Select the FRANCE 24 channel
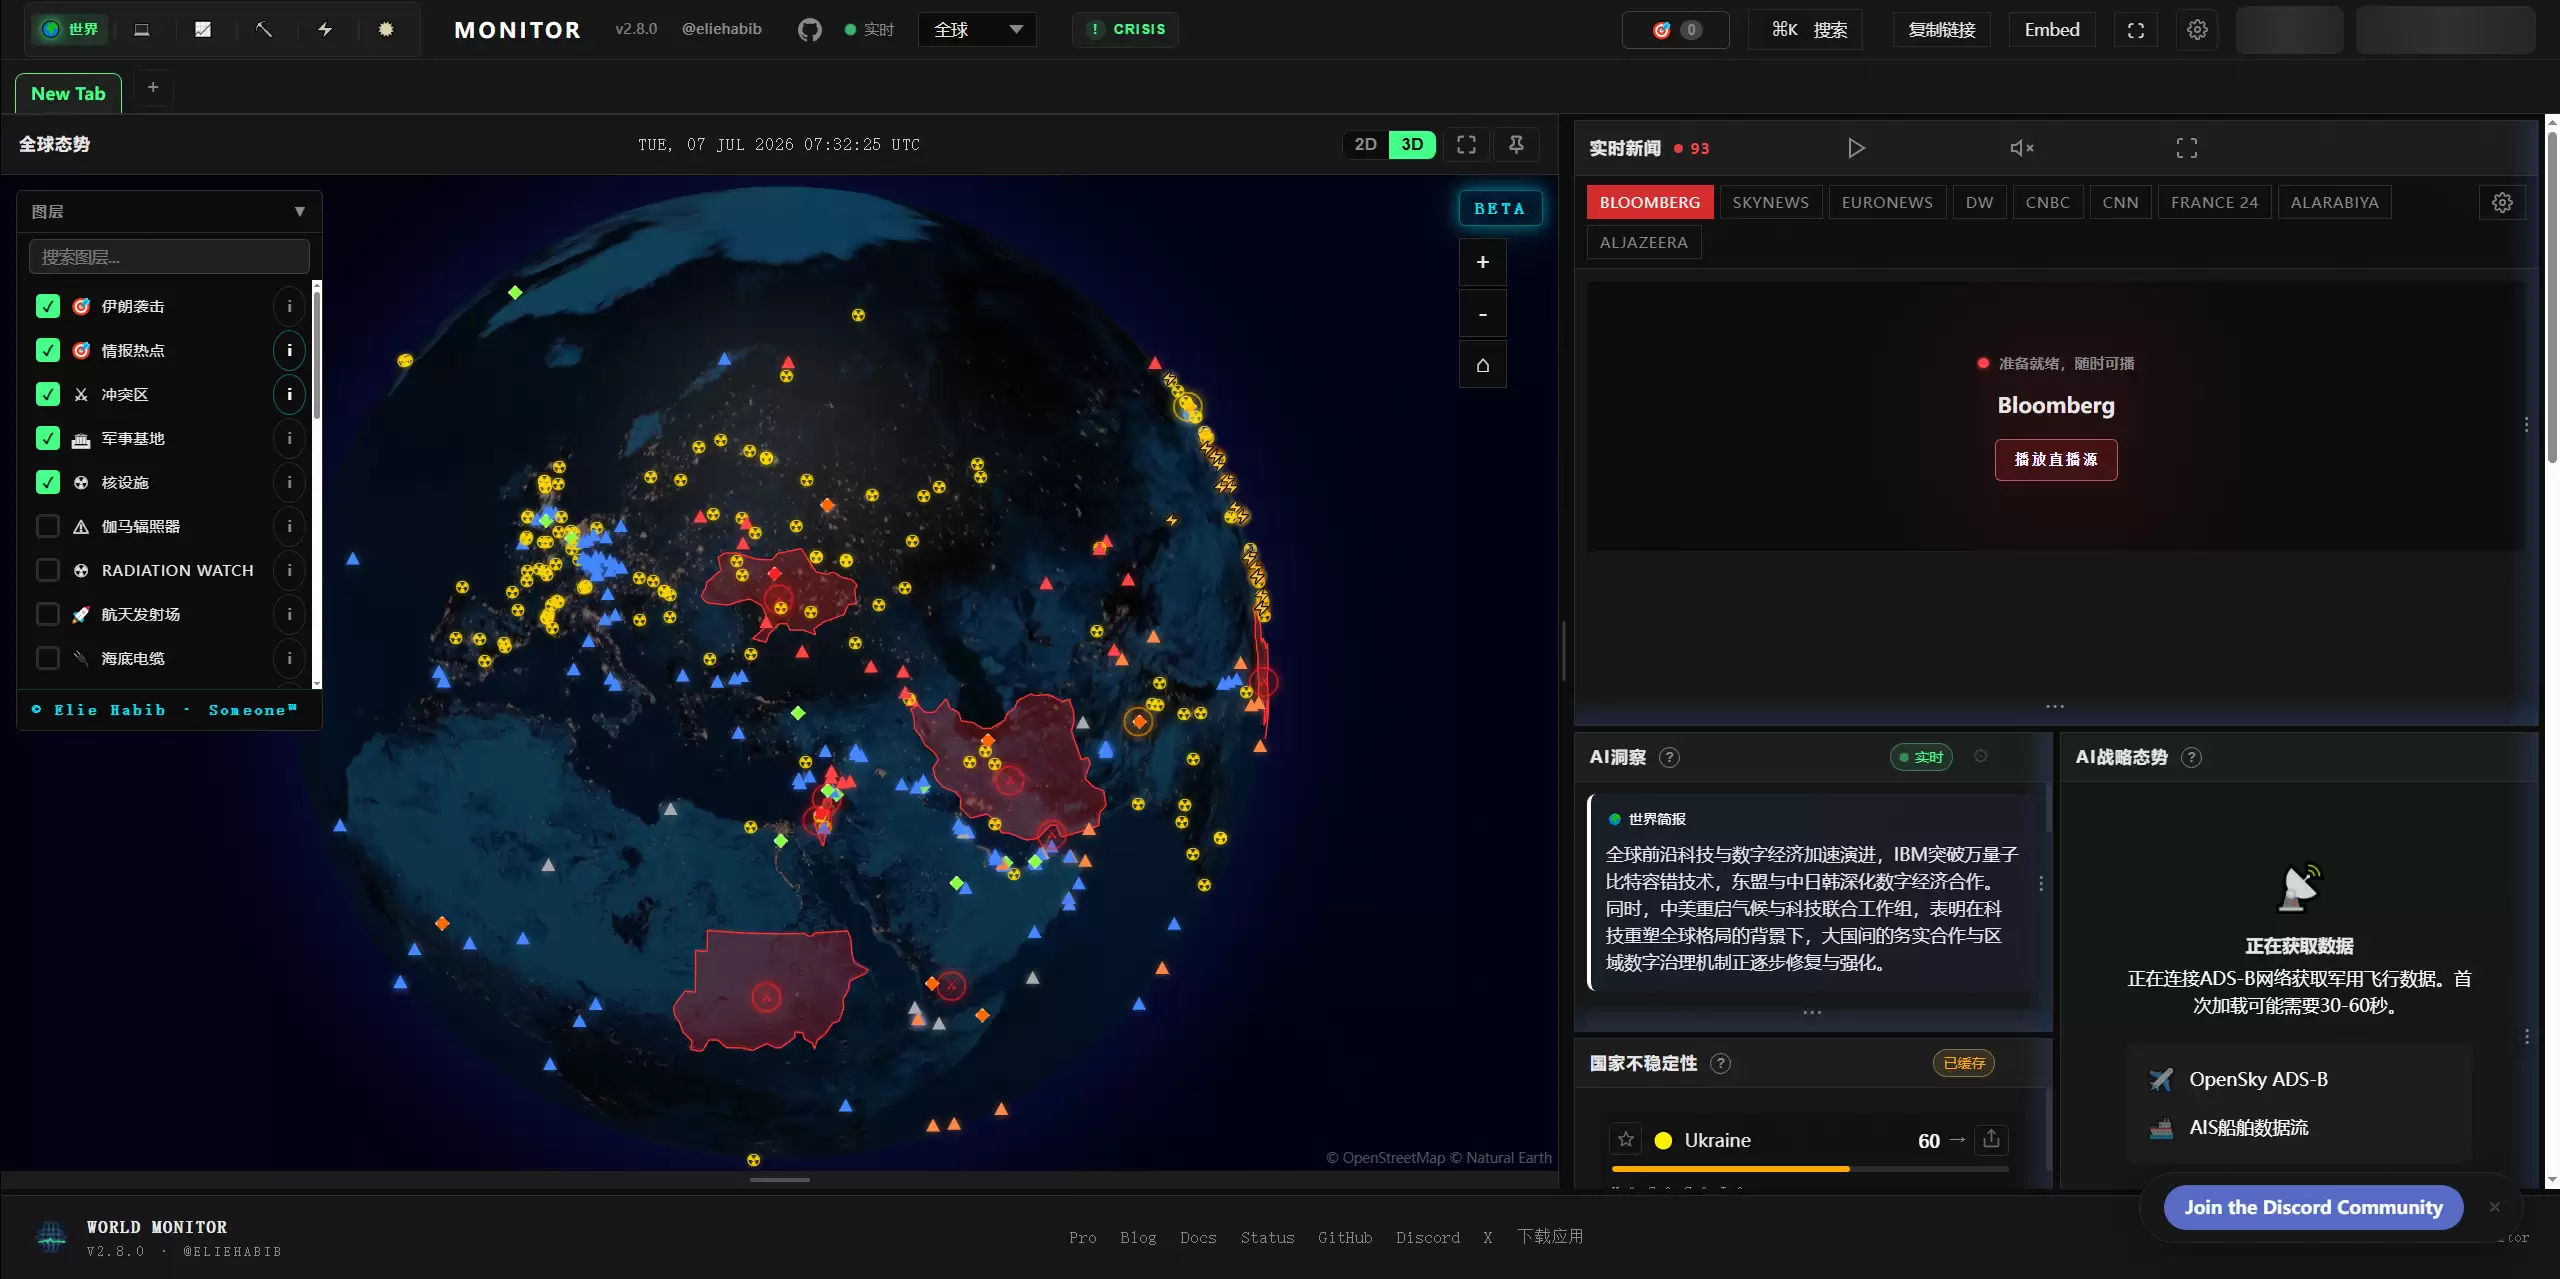This screenshot has width=2560, height=1279. (2214, 203)
